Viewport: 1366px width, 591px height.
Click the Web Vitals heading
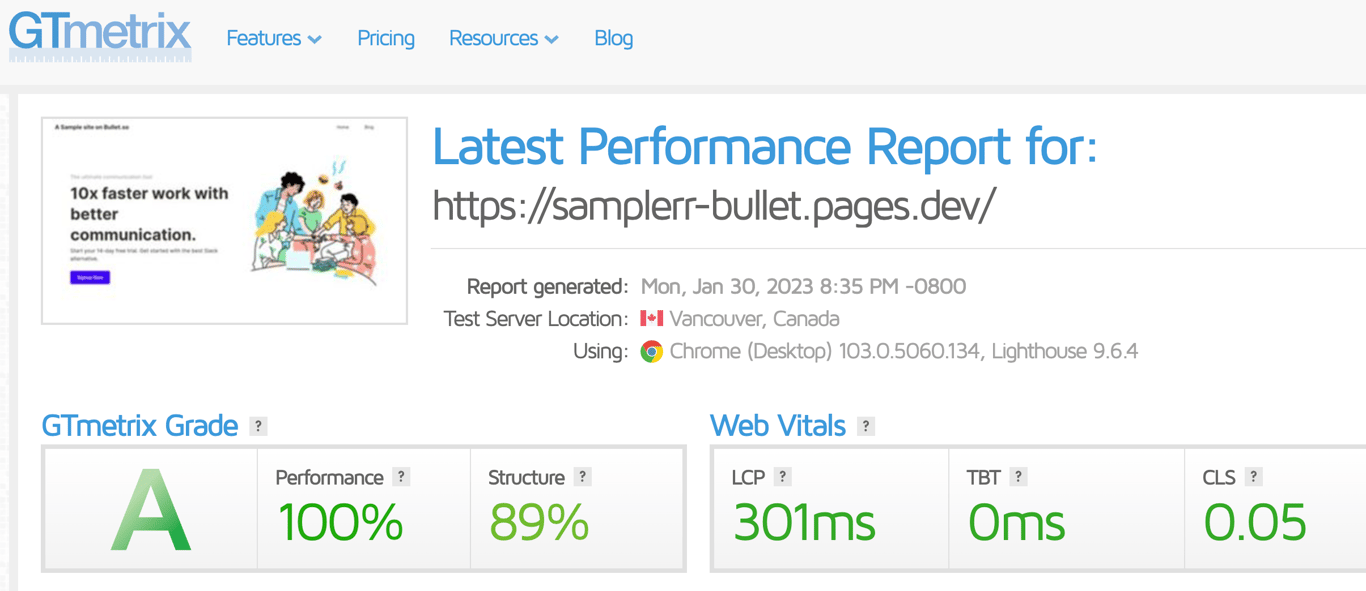[778, 426]
